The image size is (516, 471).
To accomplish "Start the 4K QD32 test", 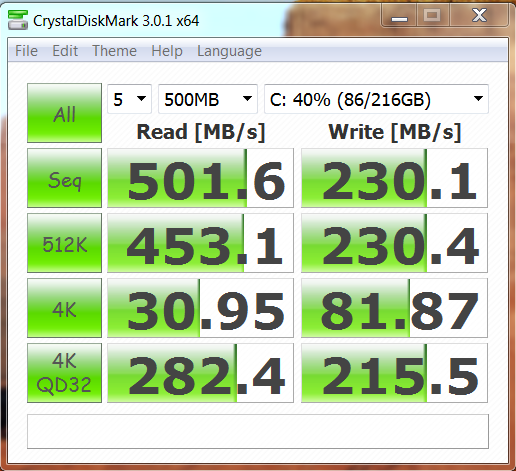I will click(64, 373).
